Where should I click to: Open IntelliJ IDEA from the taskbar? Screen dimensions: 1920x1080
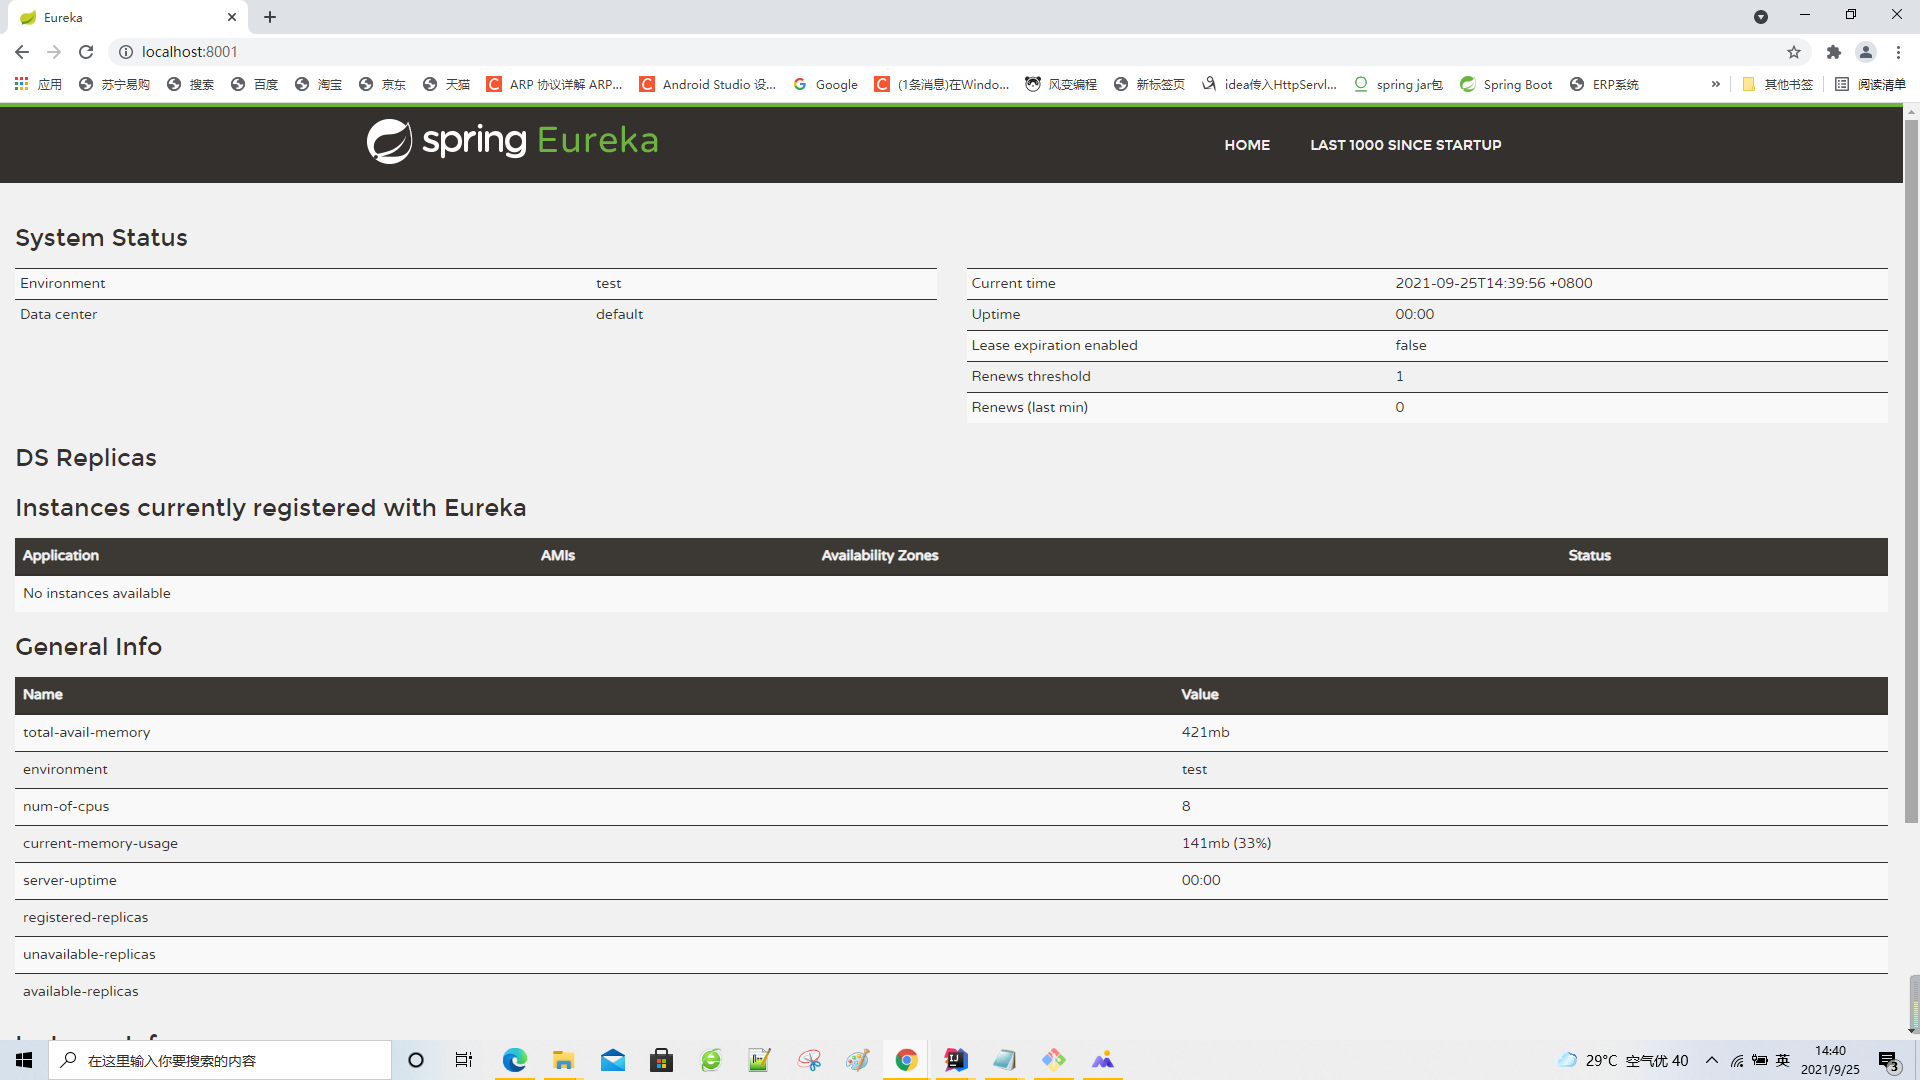[x=955, y=1060]
